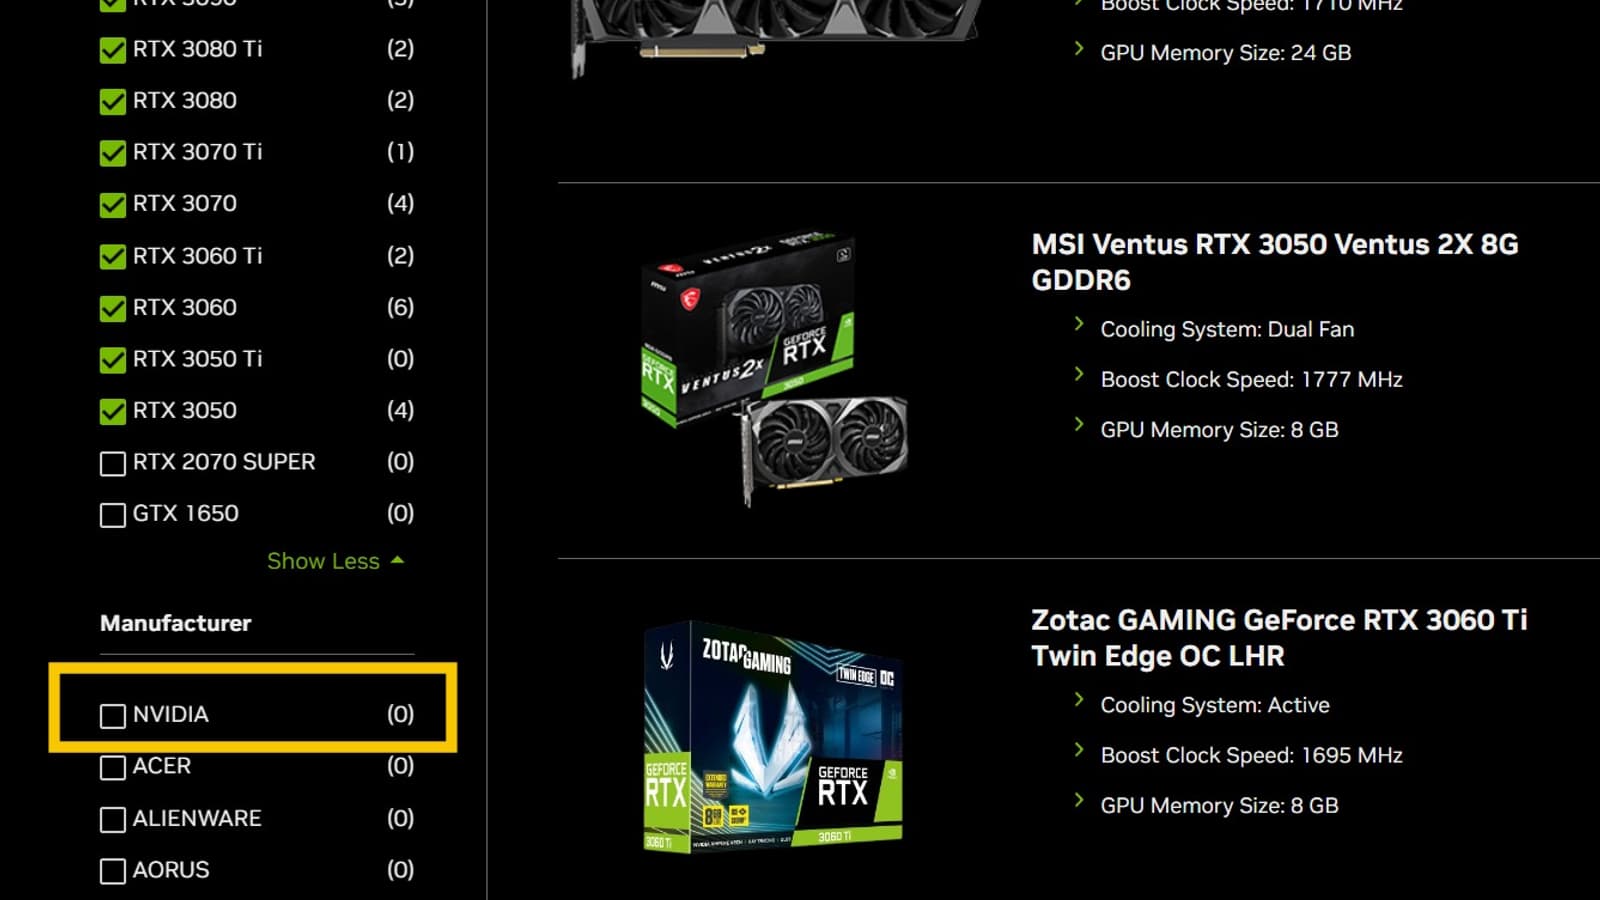The height and width of the screenshot is (900, 1600).
Task: Open the Zotac GAMING RTX 3060 Ti title
Action: (1278, 638)
